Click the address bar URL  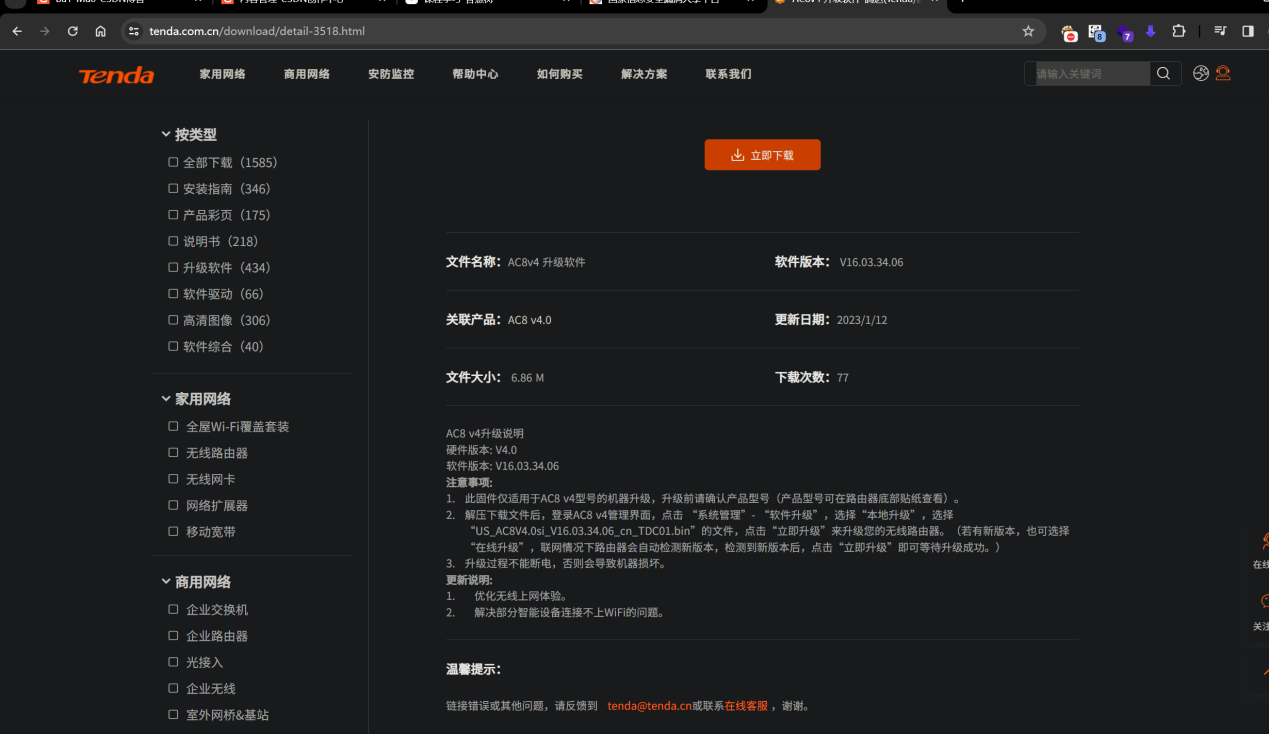(257, 31)
